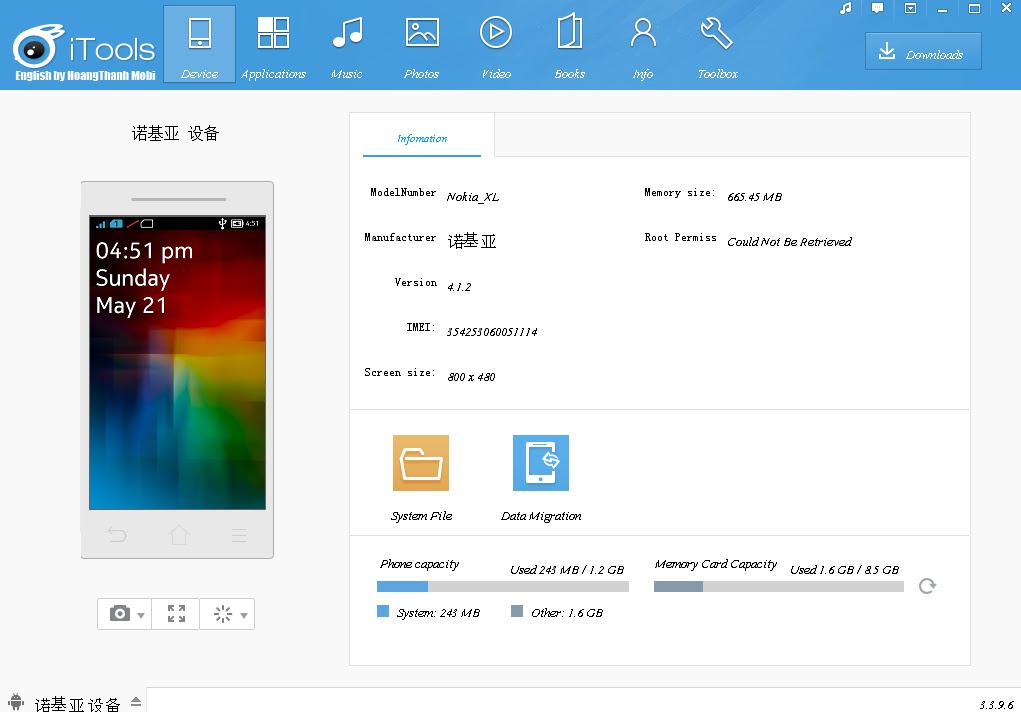Open the Applications section
The width and height of the screenshot is (1021, 712).
pos(273,44)
